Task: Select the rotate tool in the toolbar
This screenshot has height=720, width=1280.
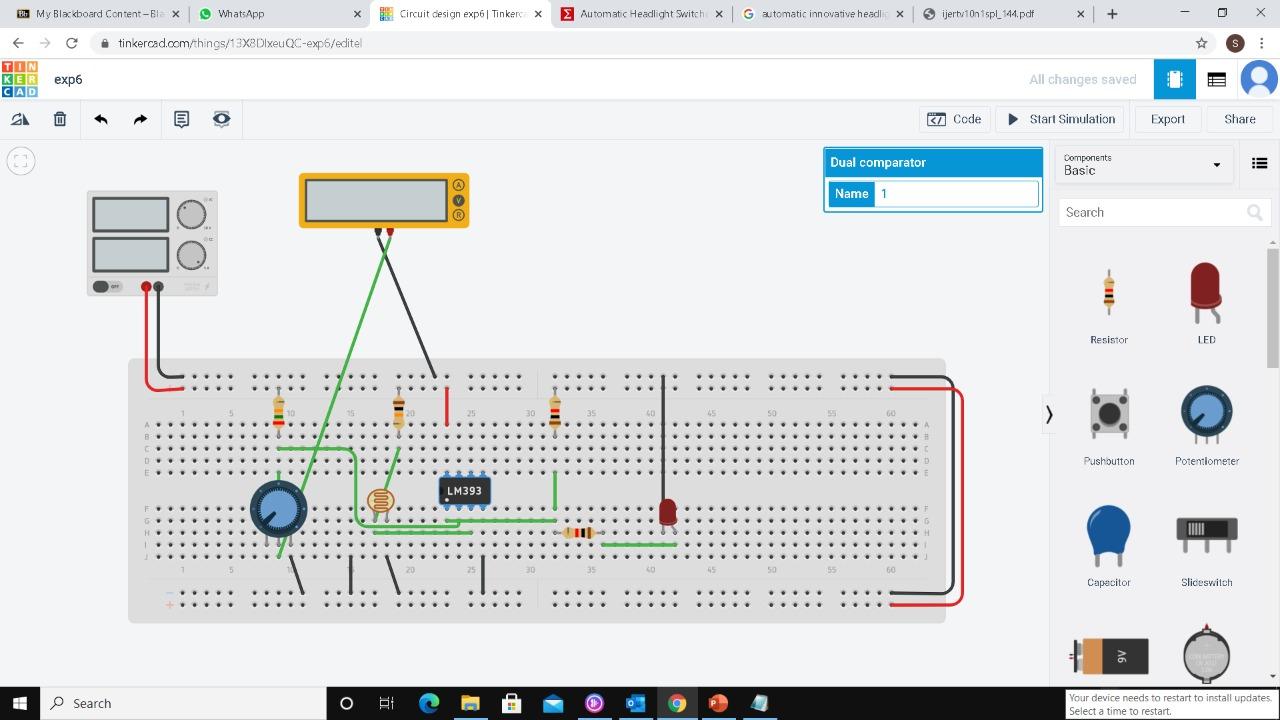Action: click(20, 119)
